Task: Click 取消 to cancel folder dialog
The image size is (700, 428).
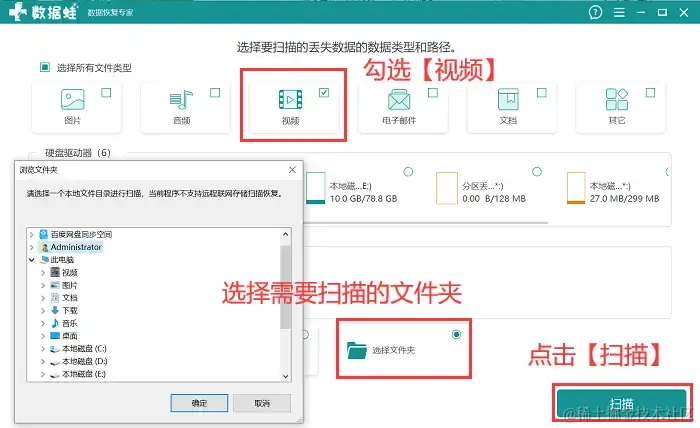Action: (262, 403)
